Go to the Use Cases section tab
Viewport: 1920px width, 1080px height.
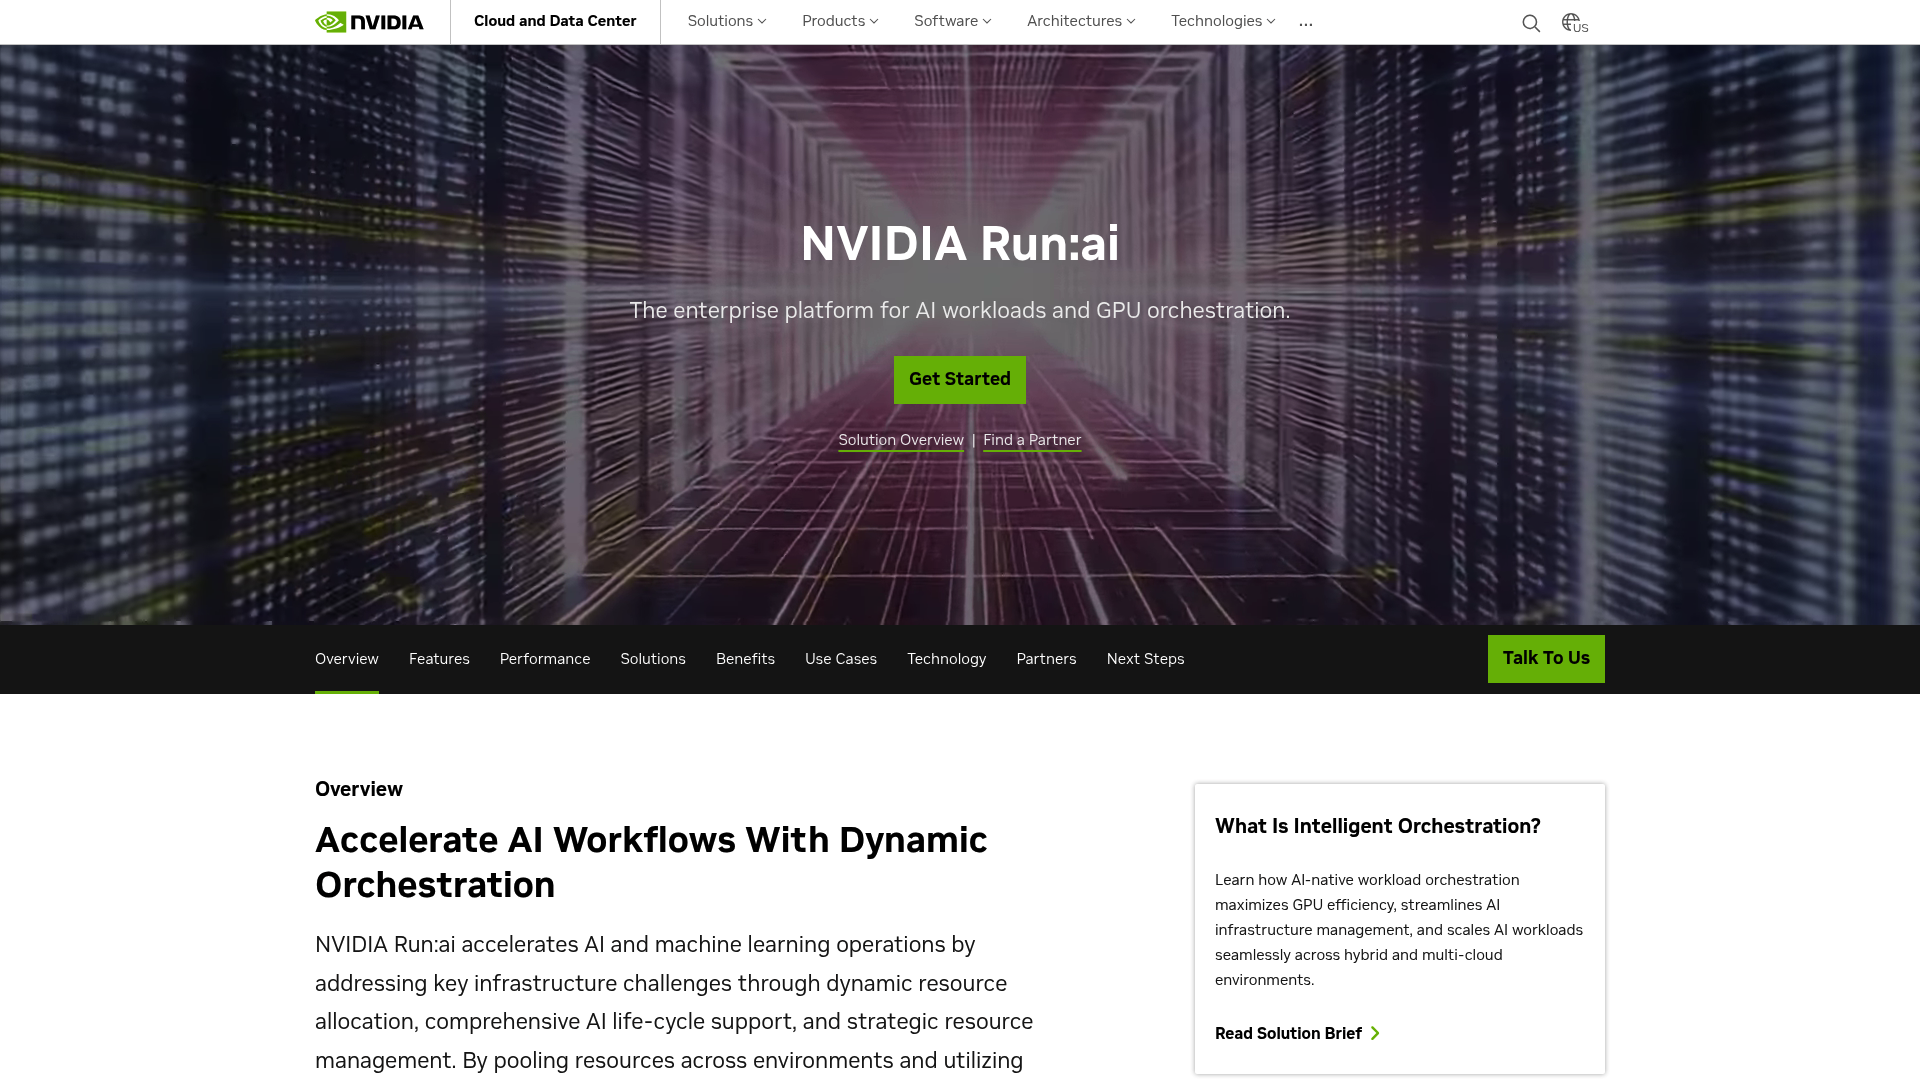tap(841, 659)
